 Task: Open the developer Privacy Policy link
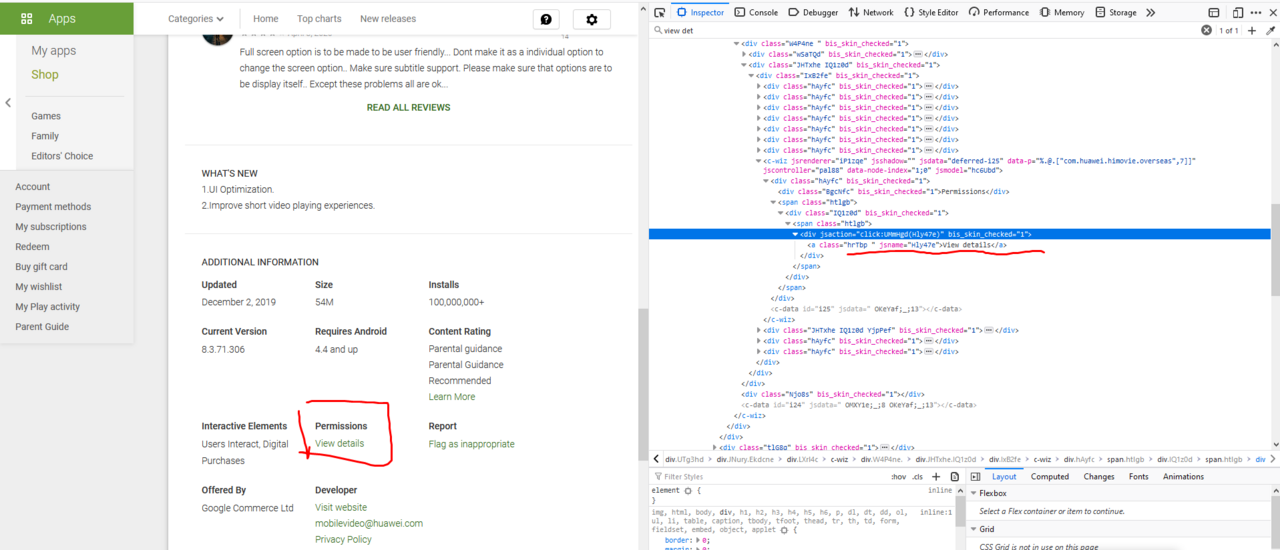(343, 539)
